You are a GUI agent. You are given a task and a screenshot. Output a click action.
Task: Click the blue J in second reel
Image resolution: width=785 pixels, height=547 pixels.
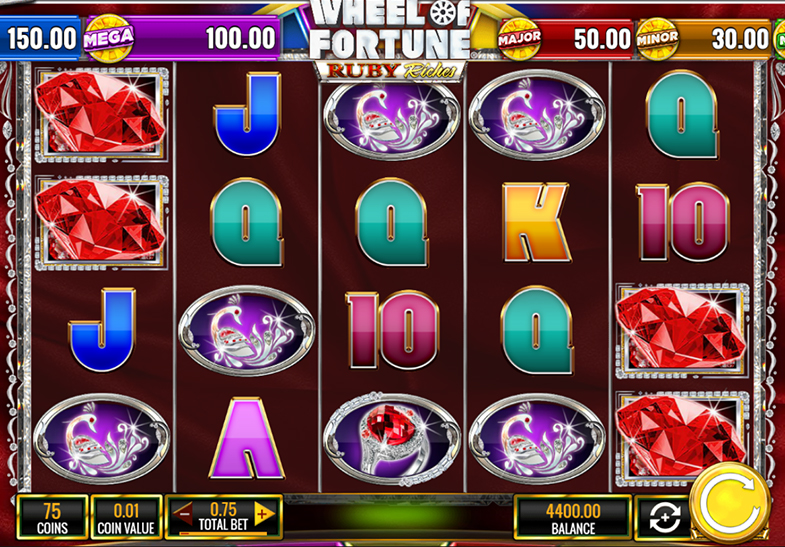[x=247, y=114]
